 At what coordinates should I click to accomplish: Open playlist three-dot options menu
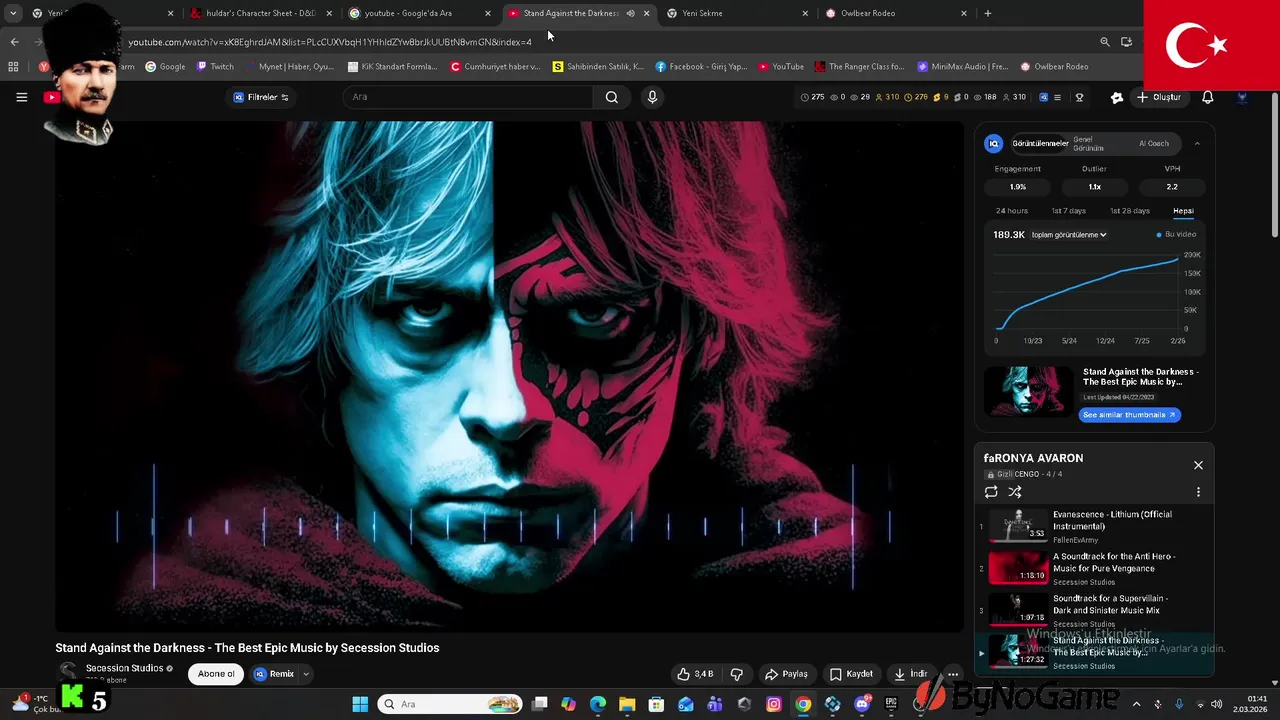1198,492
